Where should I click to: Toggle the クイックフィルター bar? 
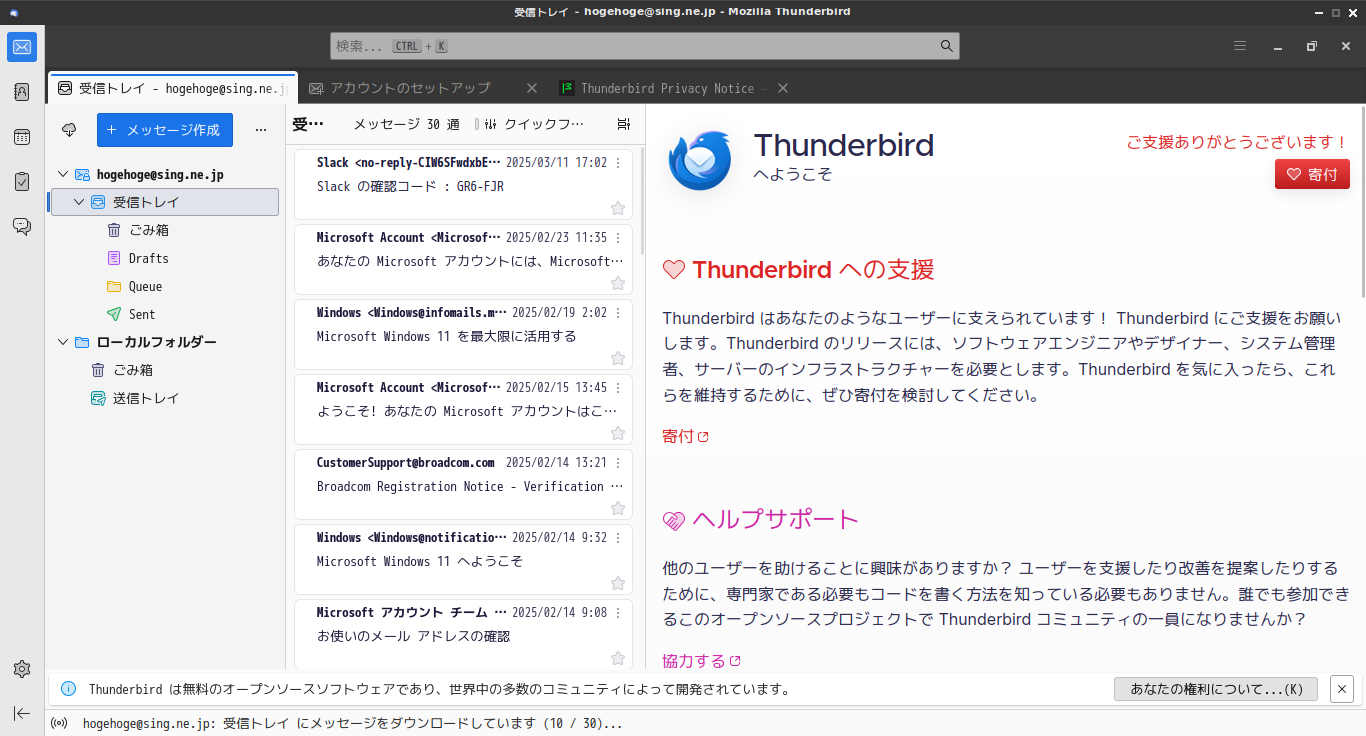(x=534, y=124)
